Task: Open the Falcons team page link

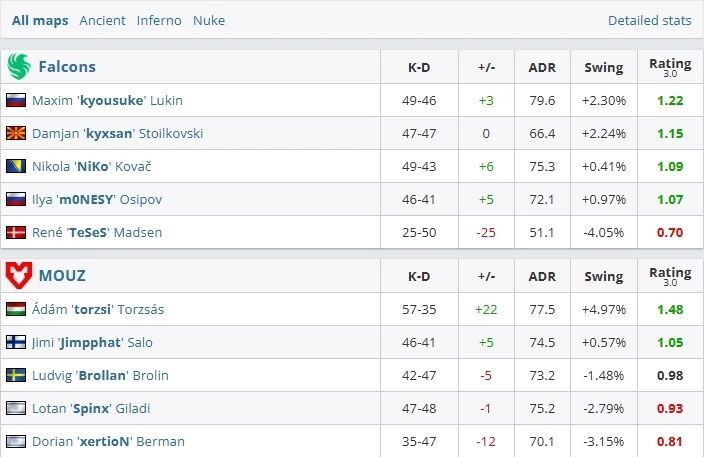Action: (x=67, y=67)
